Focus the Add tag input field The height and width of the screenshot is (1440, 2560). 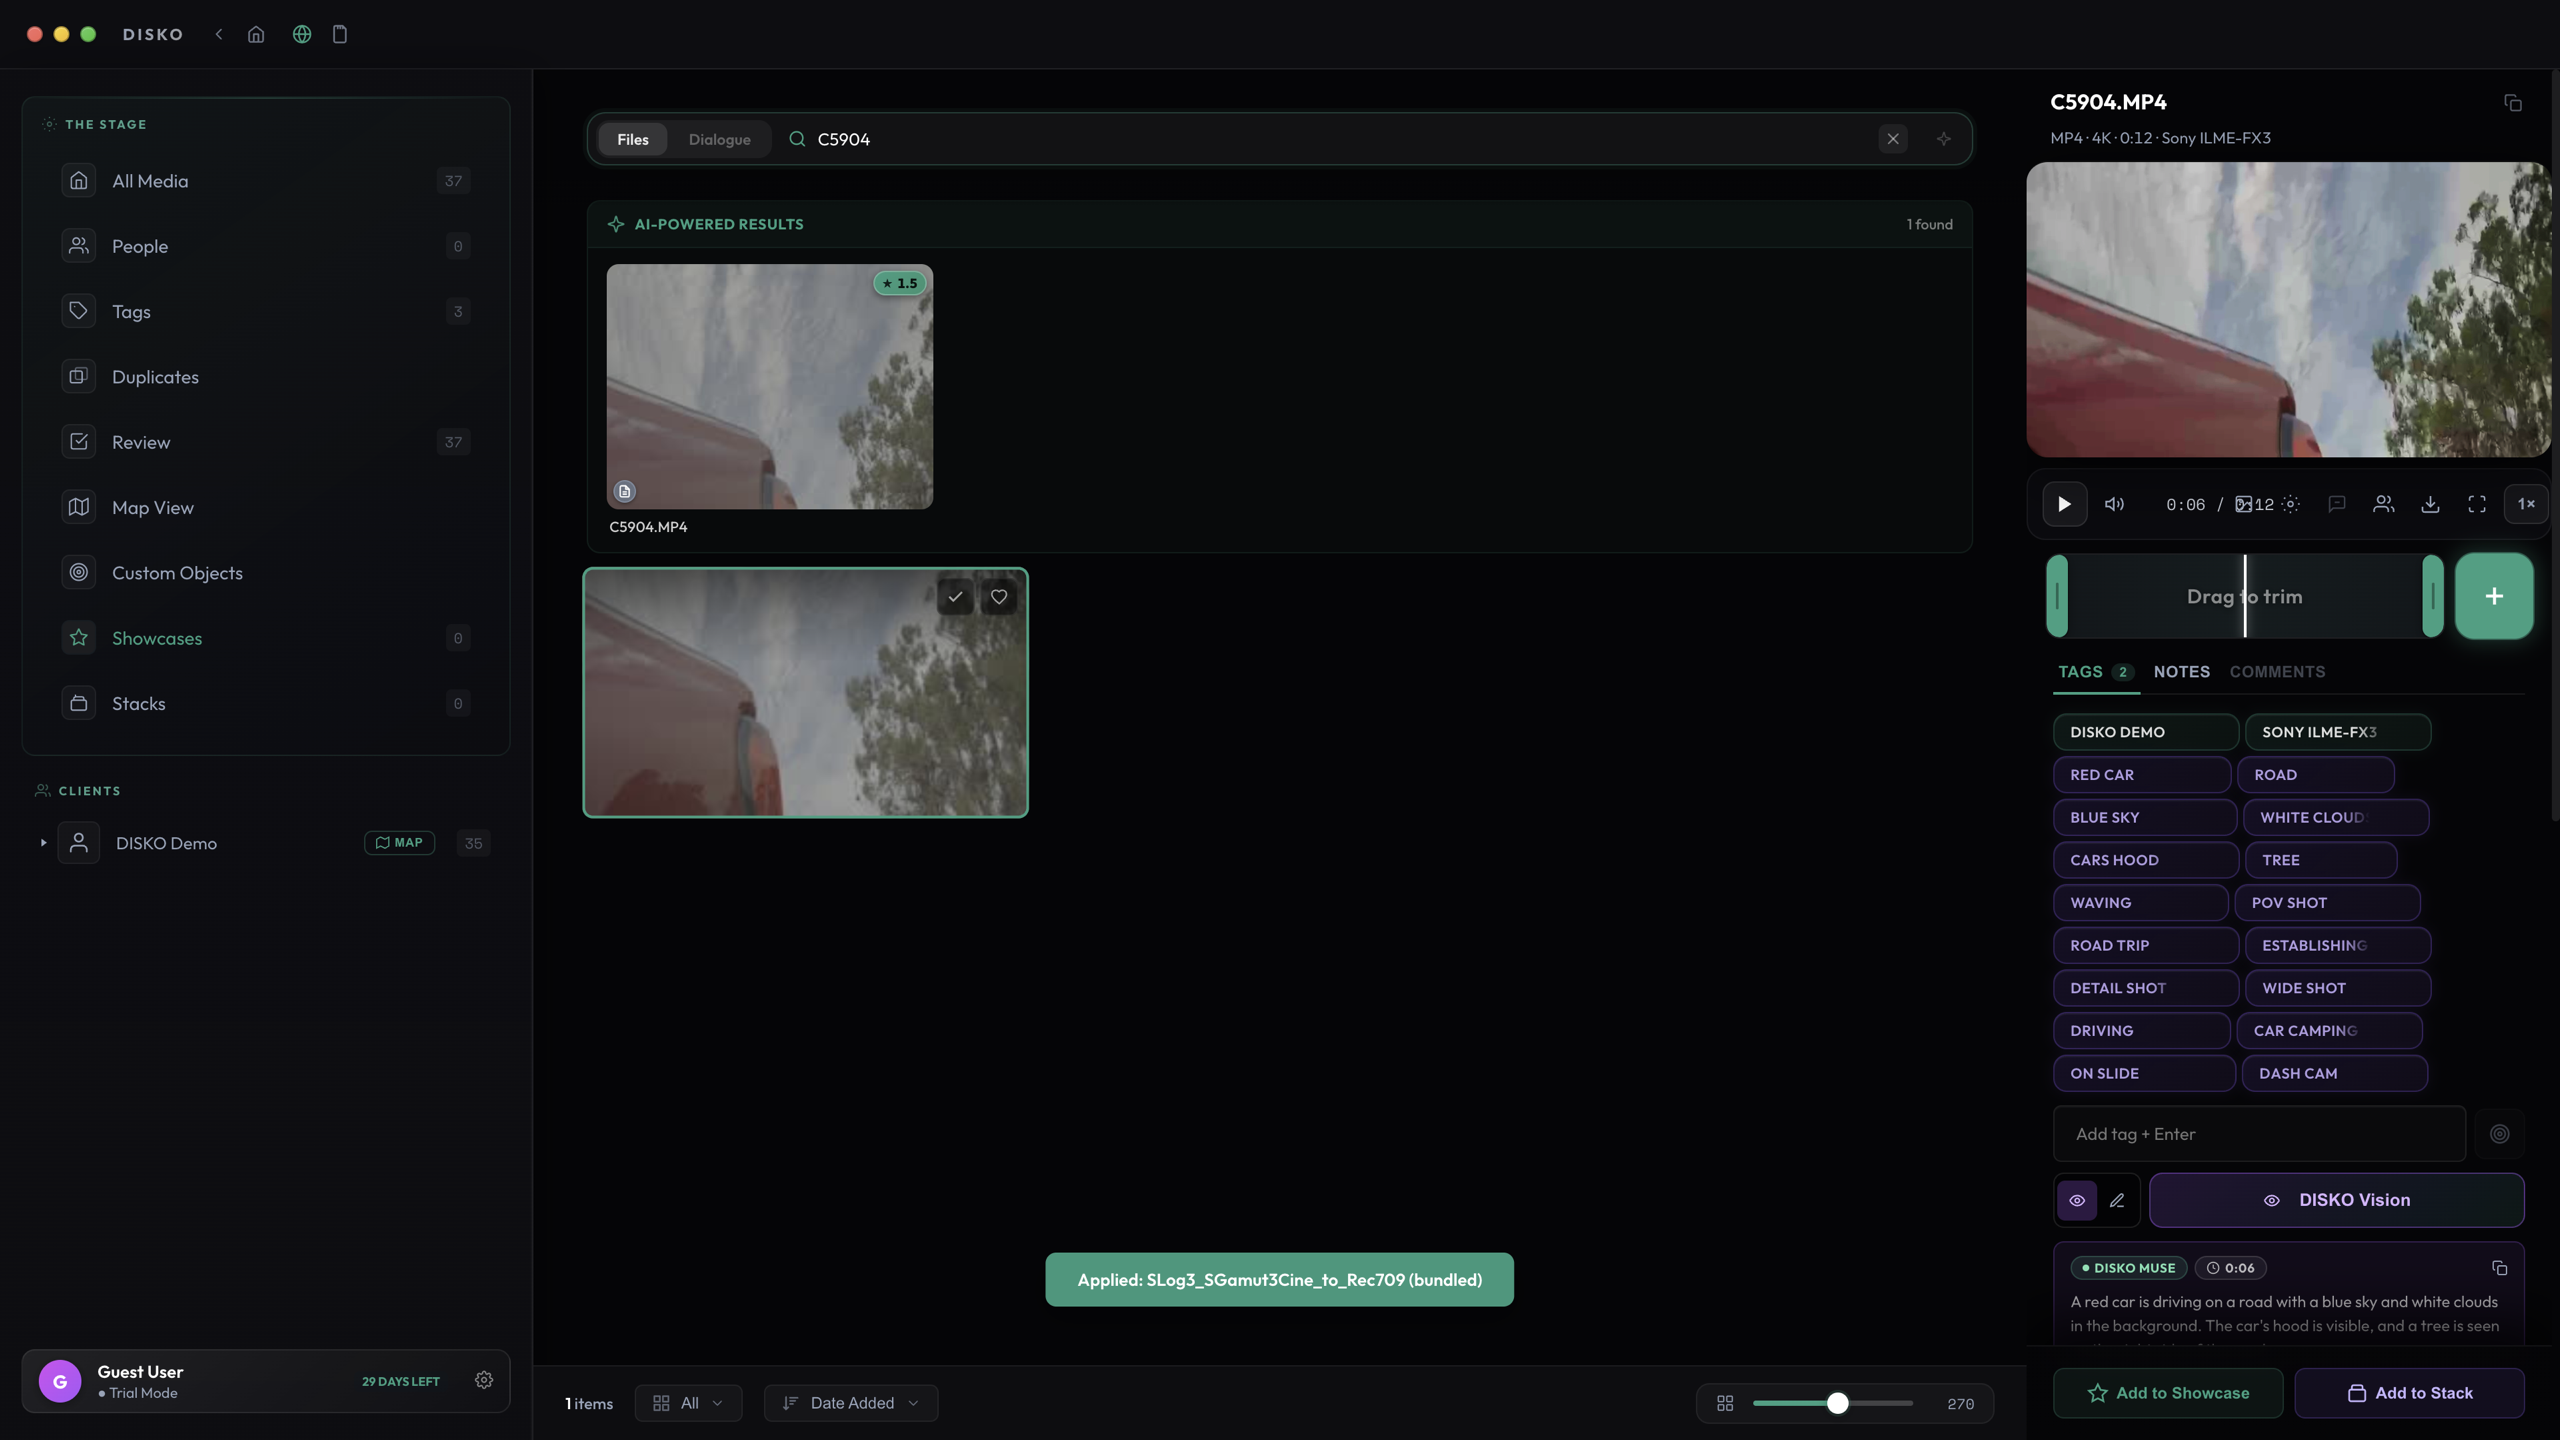click(2259, 1134)
